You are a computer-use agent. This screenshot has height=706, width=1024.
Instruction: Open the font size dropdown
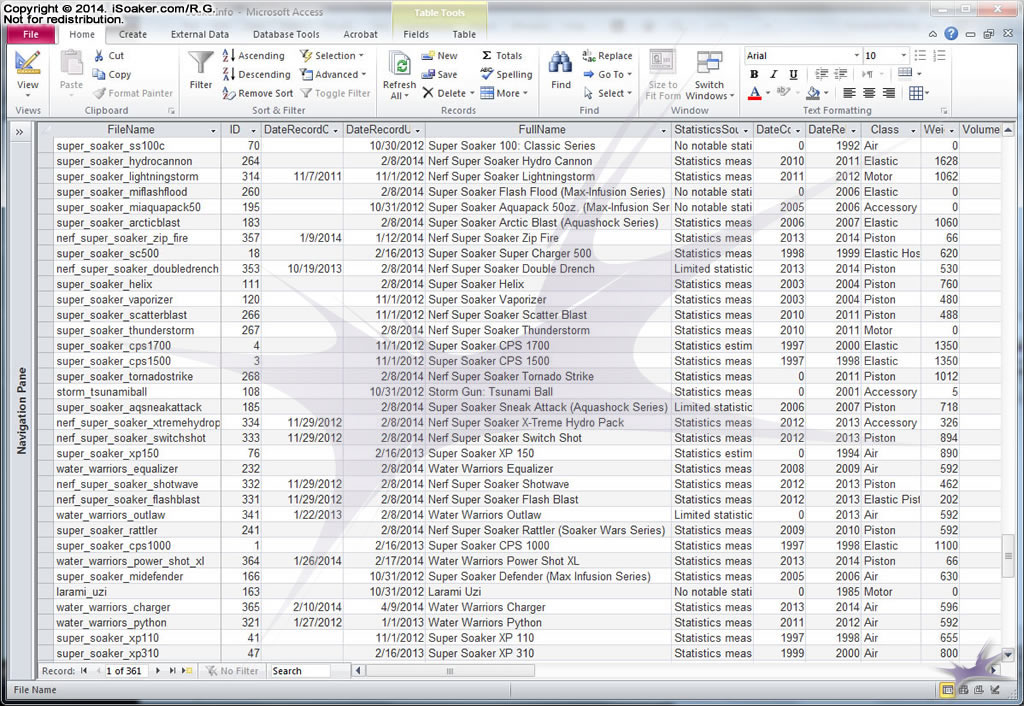tap(903, 56)
